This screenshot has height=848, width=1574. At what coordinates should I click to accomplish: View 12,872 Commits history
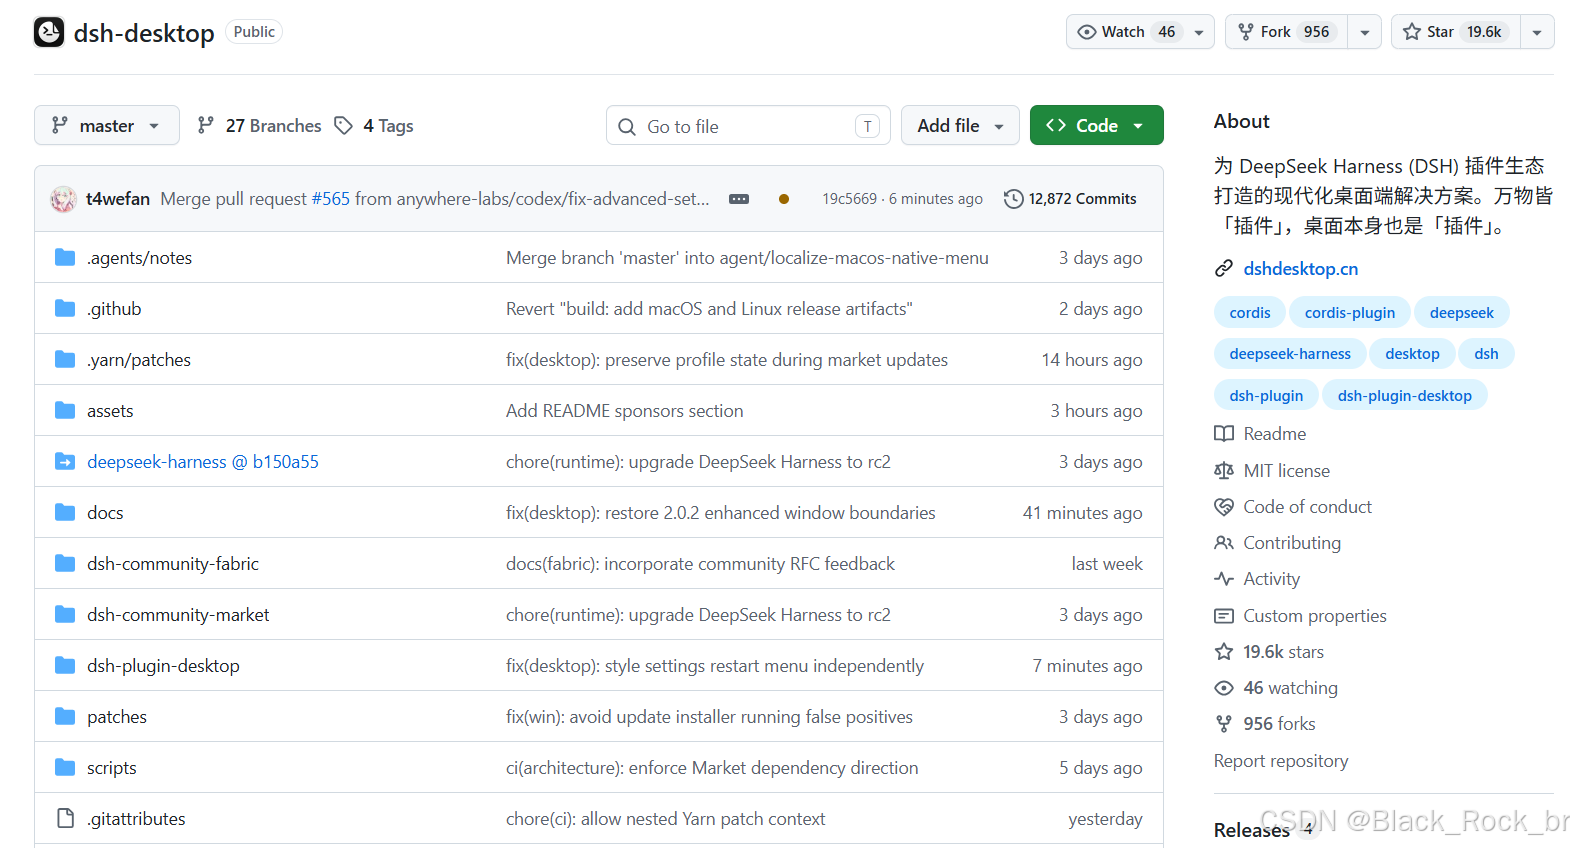pos(1070,199)
